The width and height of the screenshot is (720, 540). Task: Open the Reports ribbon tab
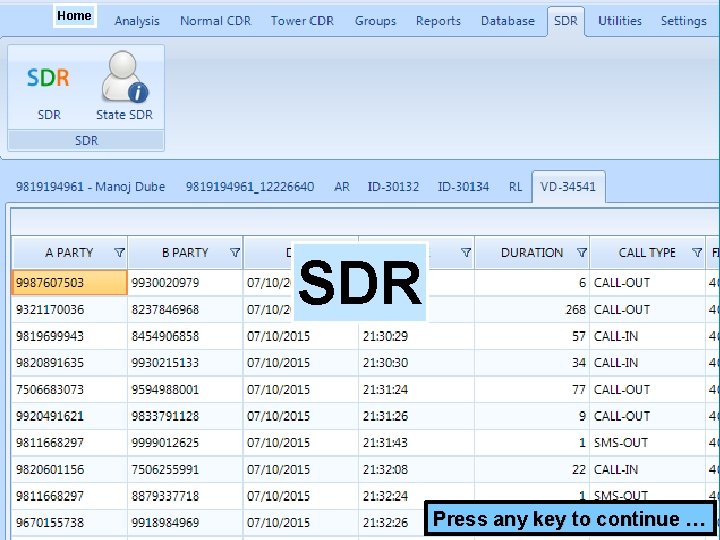tap(438, 21)
